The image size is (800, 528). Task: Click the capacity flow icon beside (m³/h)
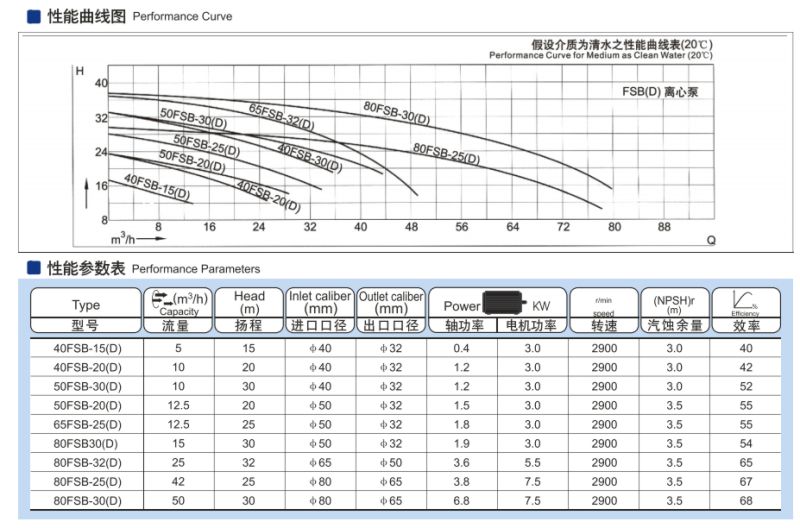tap(162, 299)
